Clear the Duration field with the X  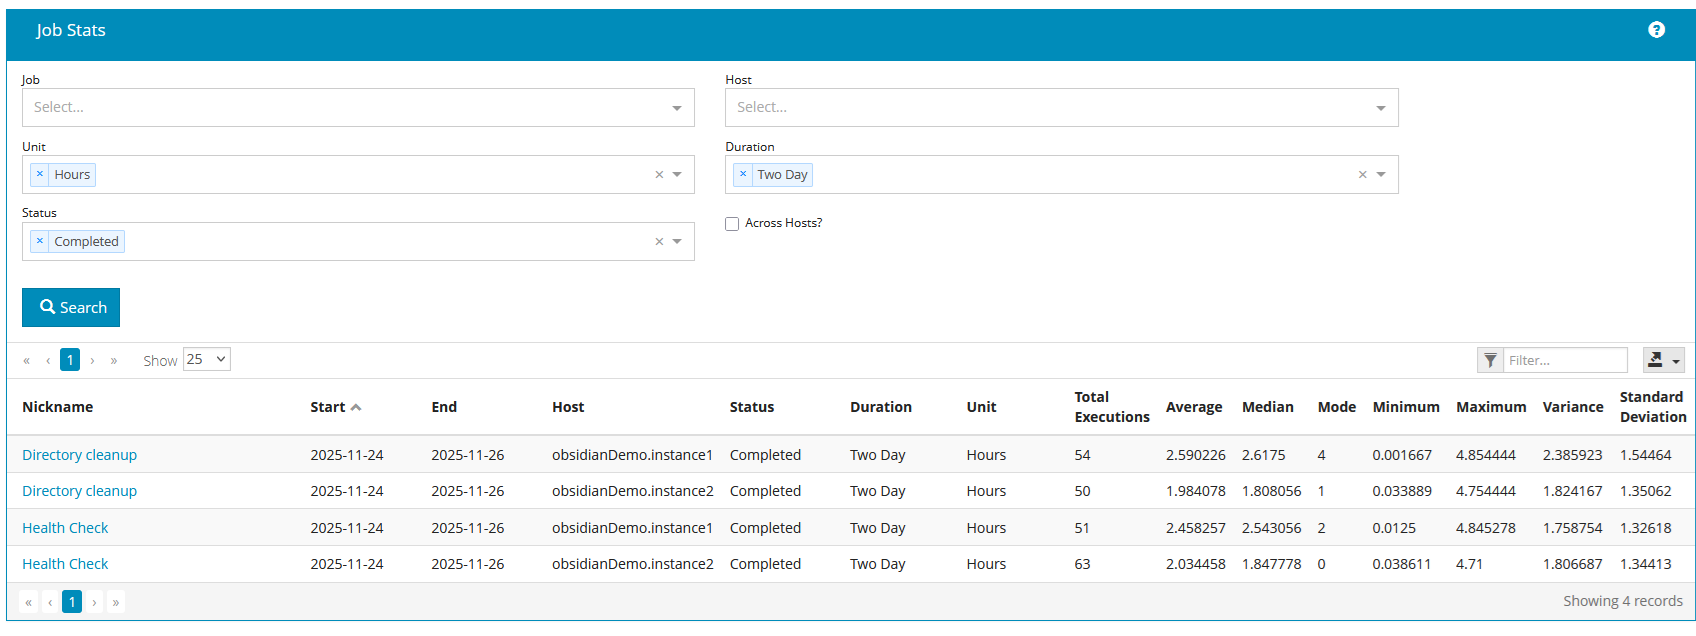tap(1362, 174)
